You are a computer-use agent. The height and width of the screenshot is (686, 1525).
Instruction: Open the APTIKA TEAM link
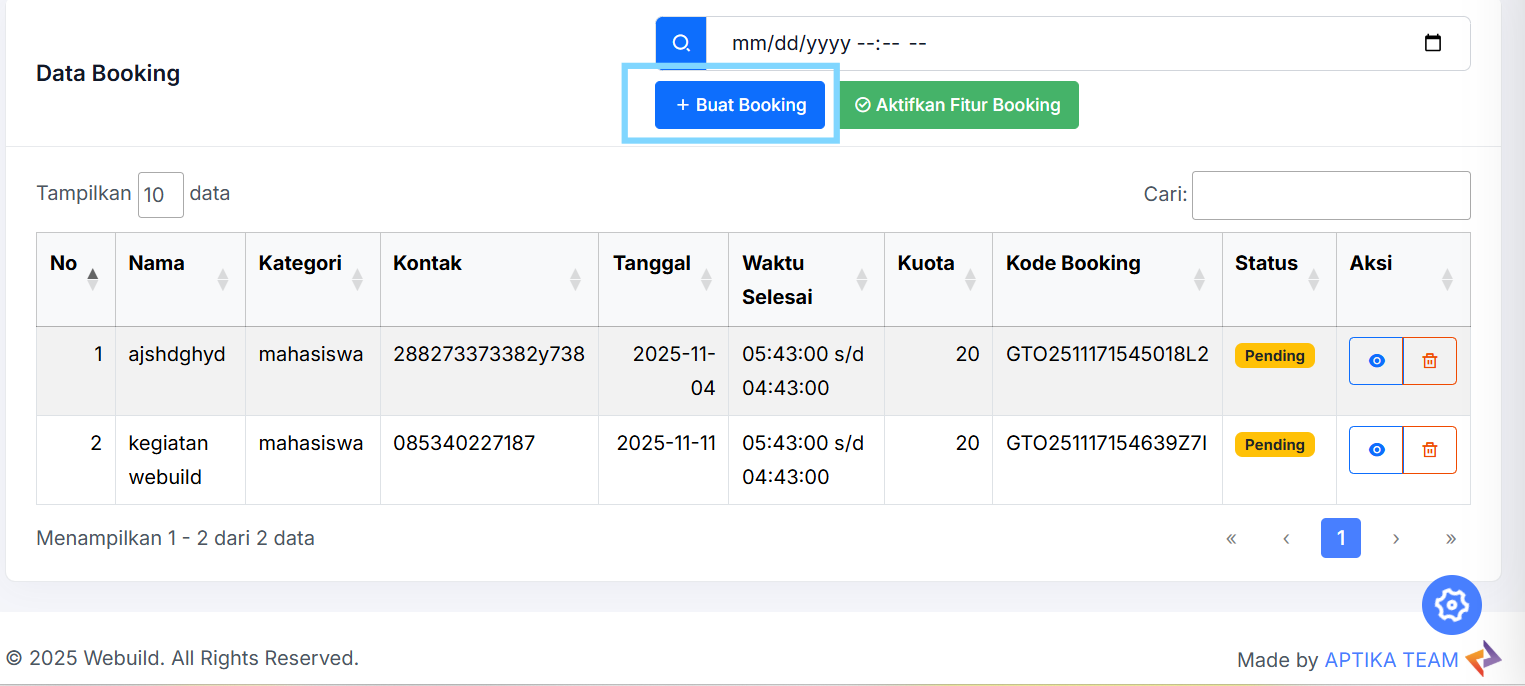[x=1391, y=660]
